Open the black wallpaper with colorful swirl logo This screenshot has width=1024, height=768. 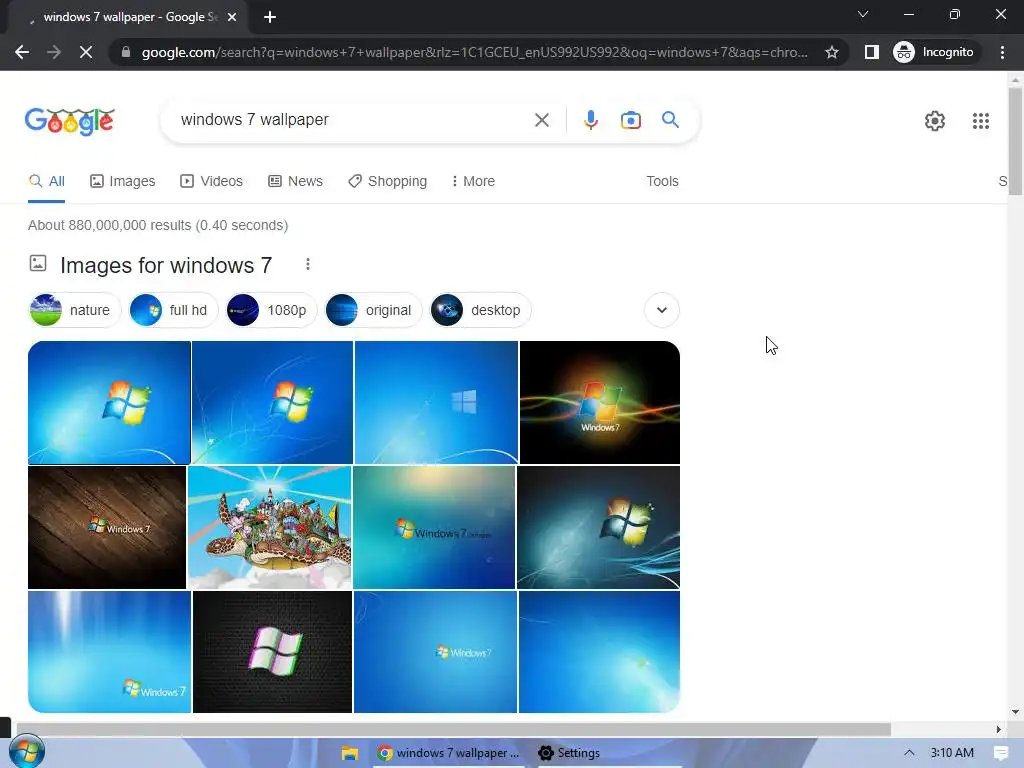600,402
